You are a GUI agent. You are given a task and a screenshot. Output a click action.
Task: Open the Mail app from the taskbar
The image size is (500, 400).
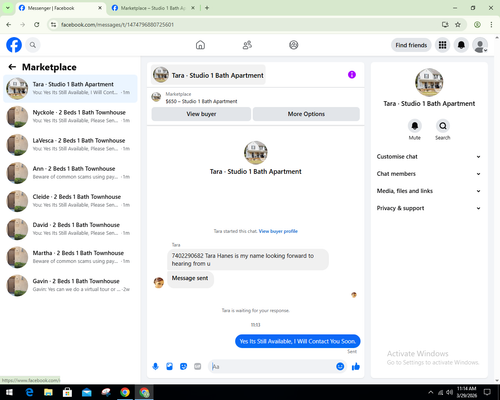coord(87,392)
